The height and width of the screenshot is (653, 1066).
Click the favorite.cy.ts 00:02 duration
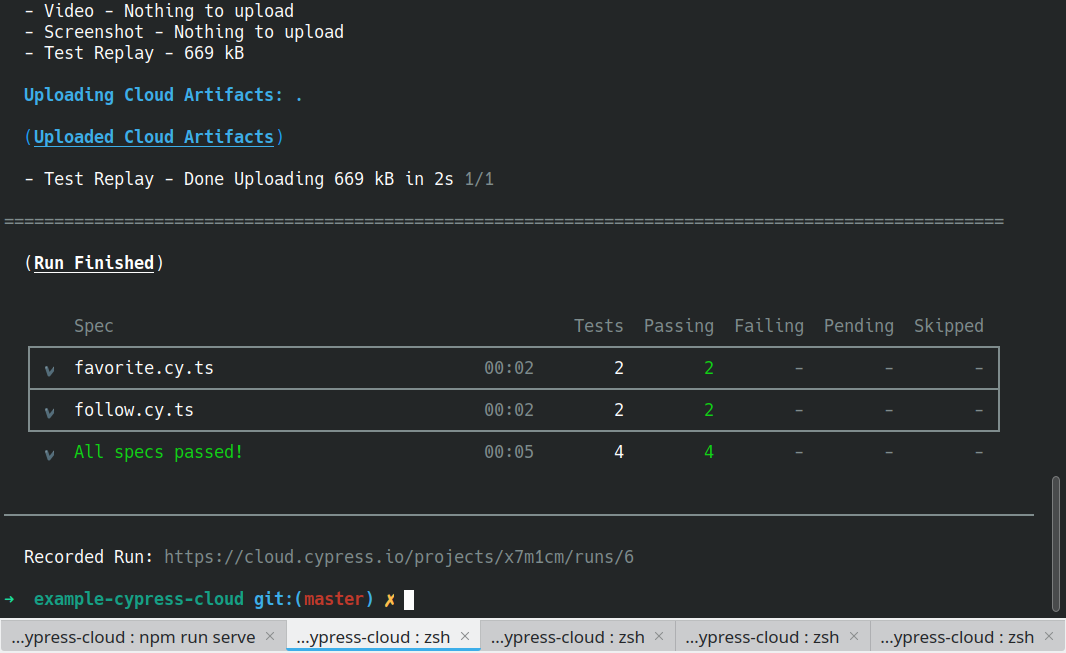[x=509, y=368]
